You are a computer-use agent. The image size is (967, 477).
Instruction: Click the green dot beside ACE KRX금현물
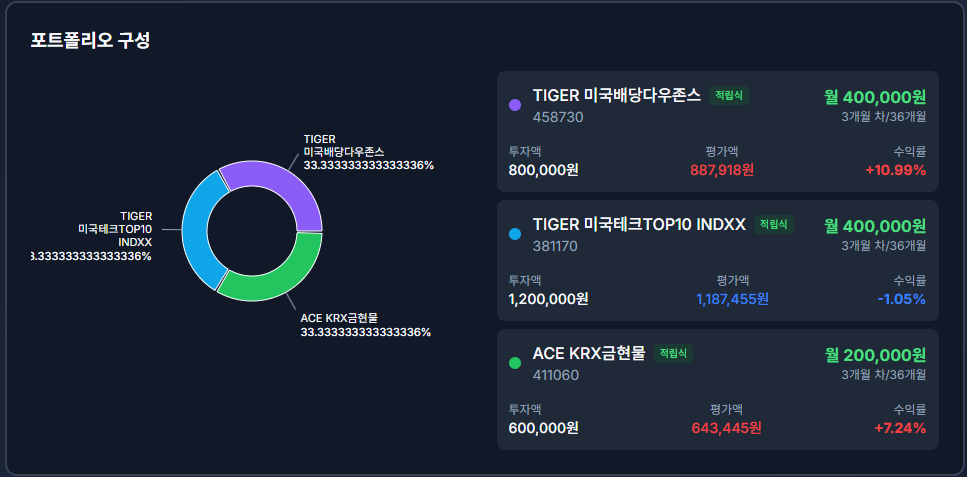pyautogui.click(x=515, y=363)
